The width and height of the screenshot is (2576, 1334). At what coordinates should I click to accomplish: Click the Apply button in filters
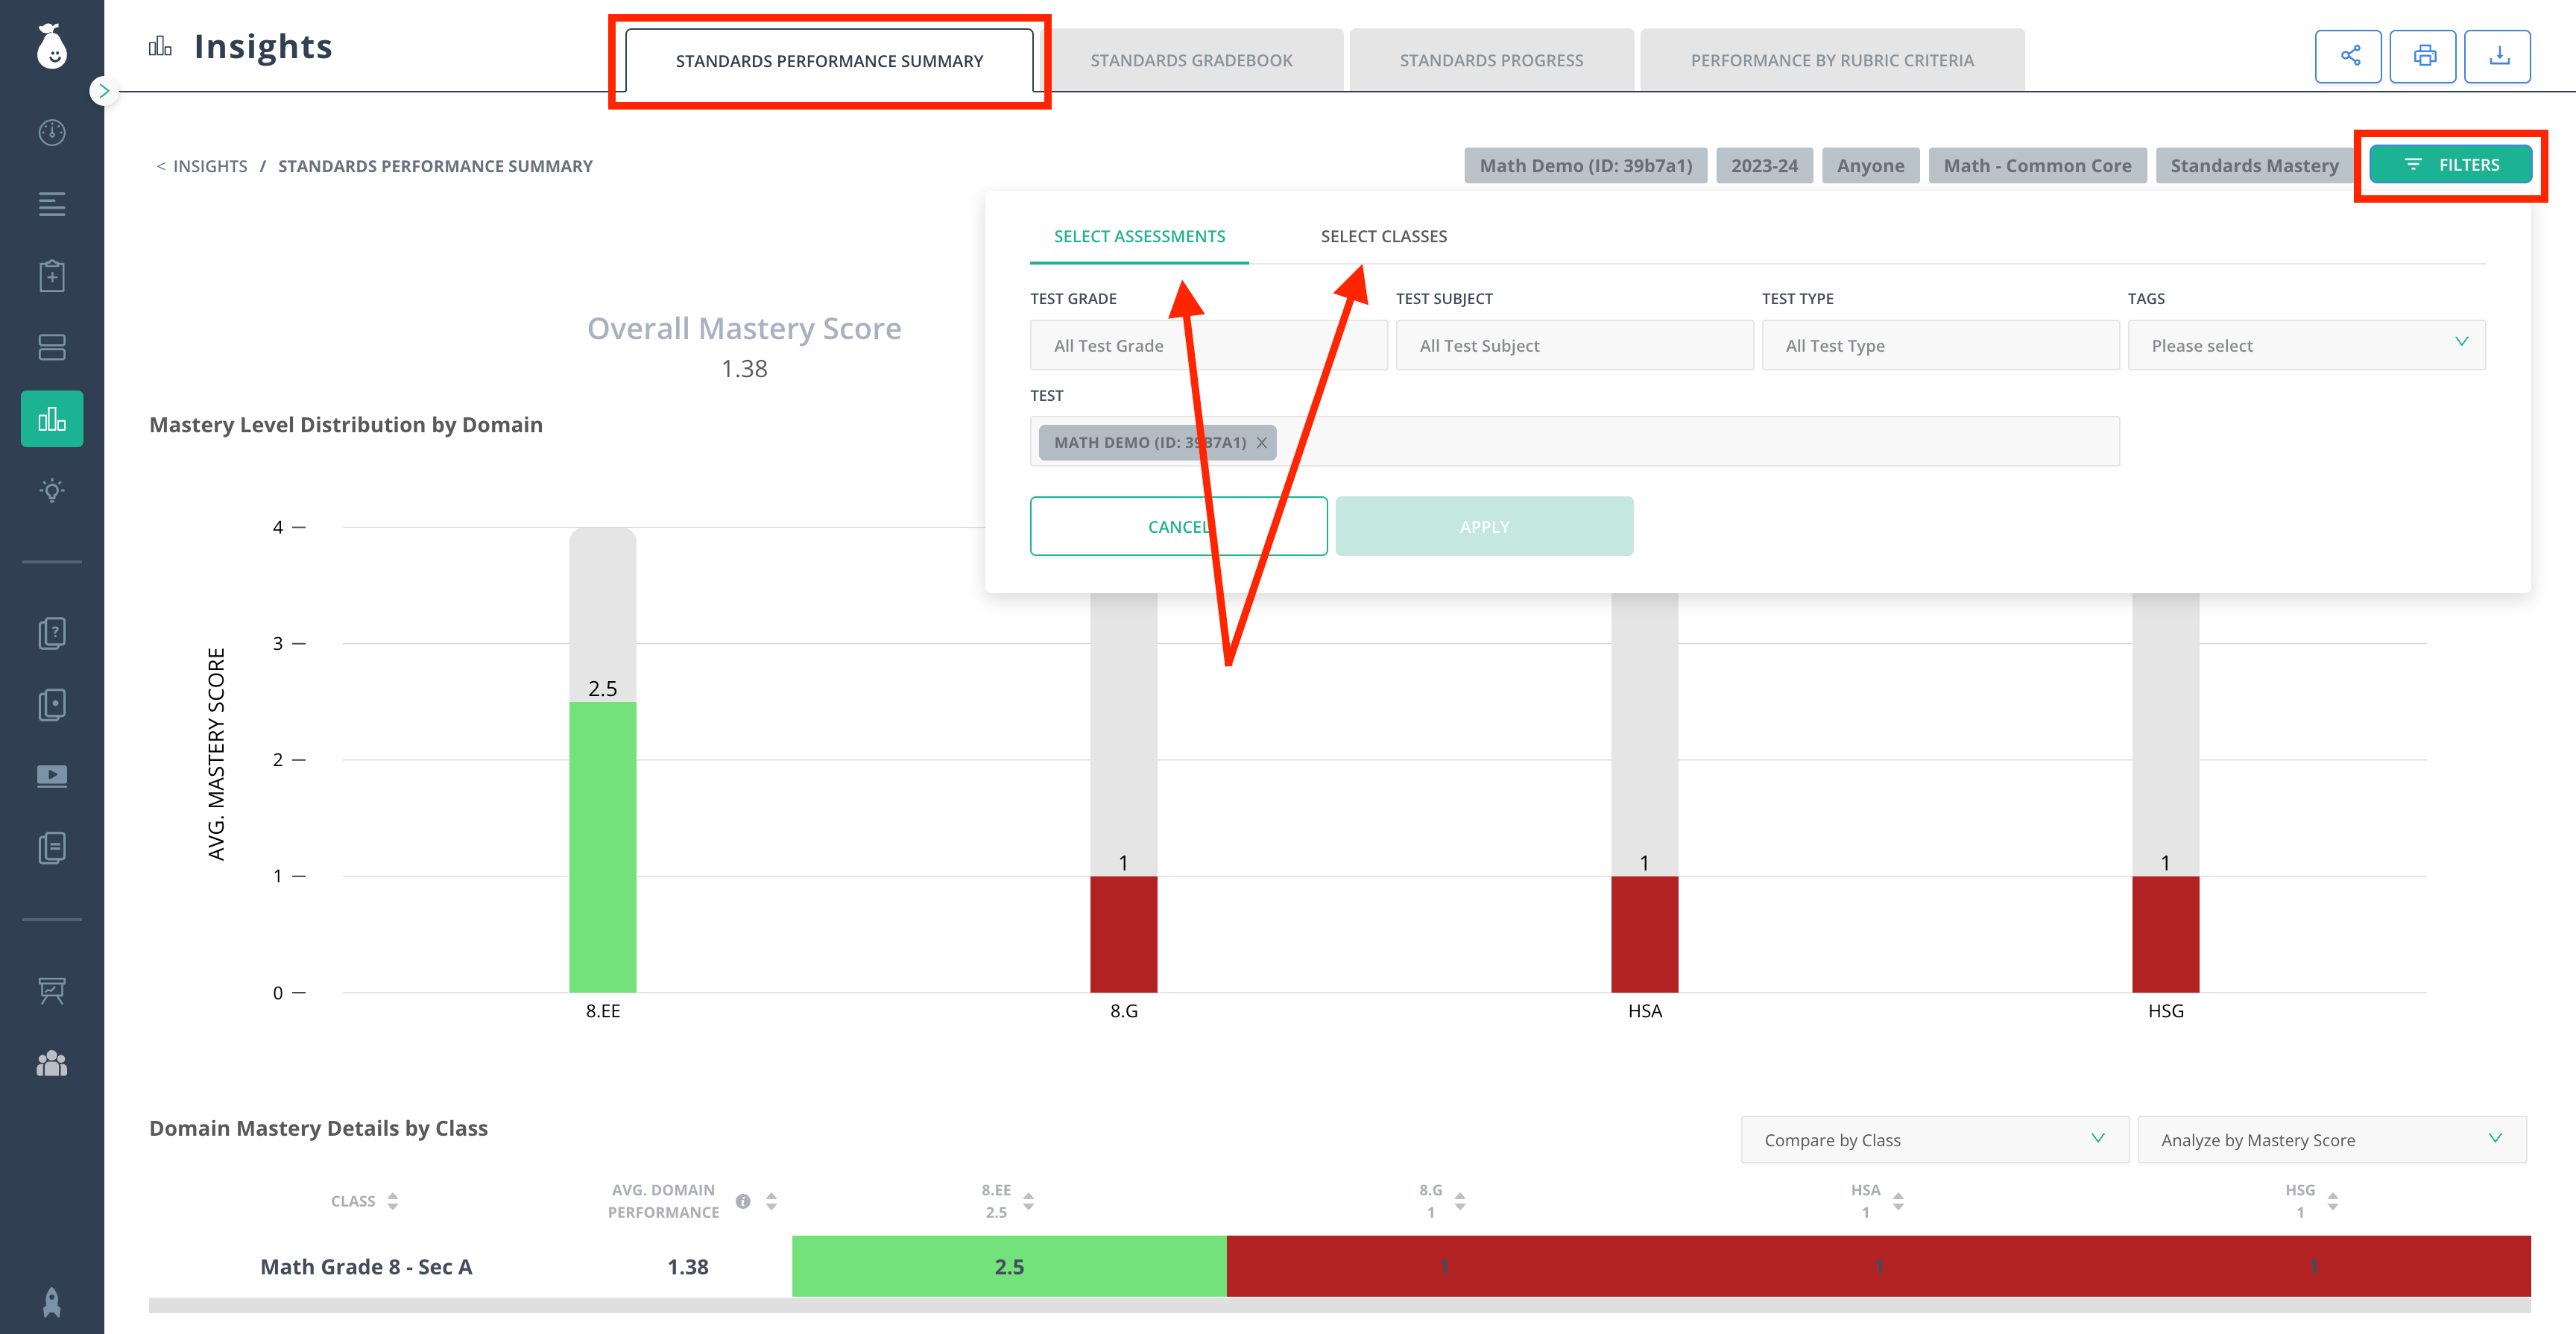(x=1484, y=526)
